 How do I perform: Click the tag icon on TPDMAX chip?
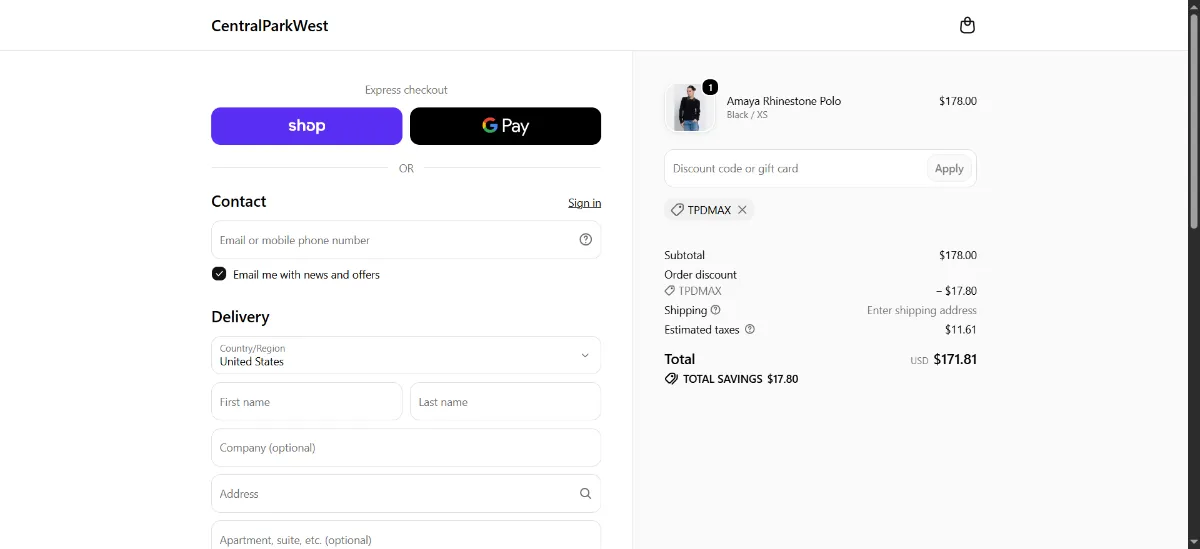click(x=677, y=210)
